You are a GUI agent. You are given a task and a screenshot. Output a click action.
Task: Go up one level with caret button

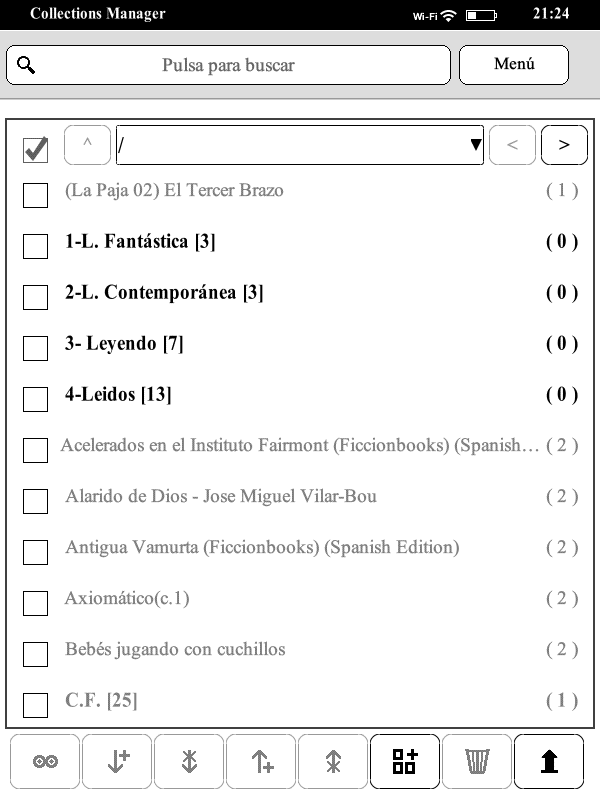87,145
